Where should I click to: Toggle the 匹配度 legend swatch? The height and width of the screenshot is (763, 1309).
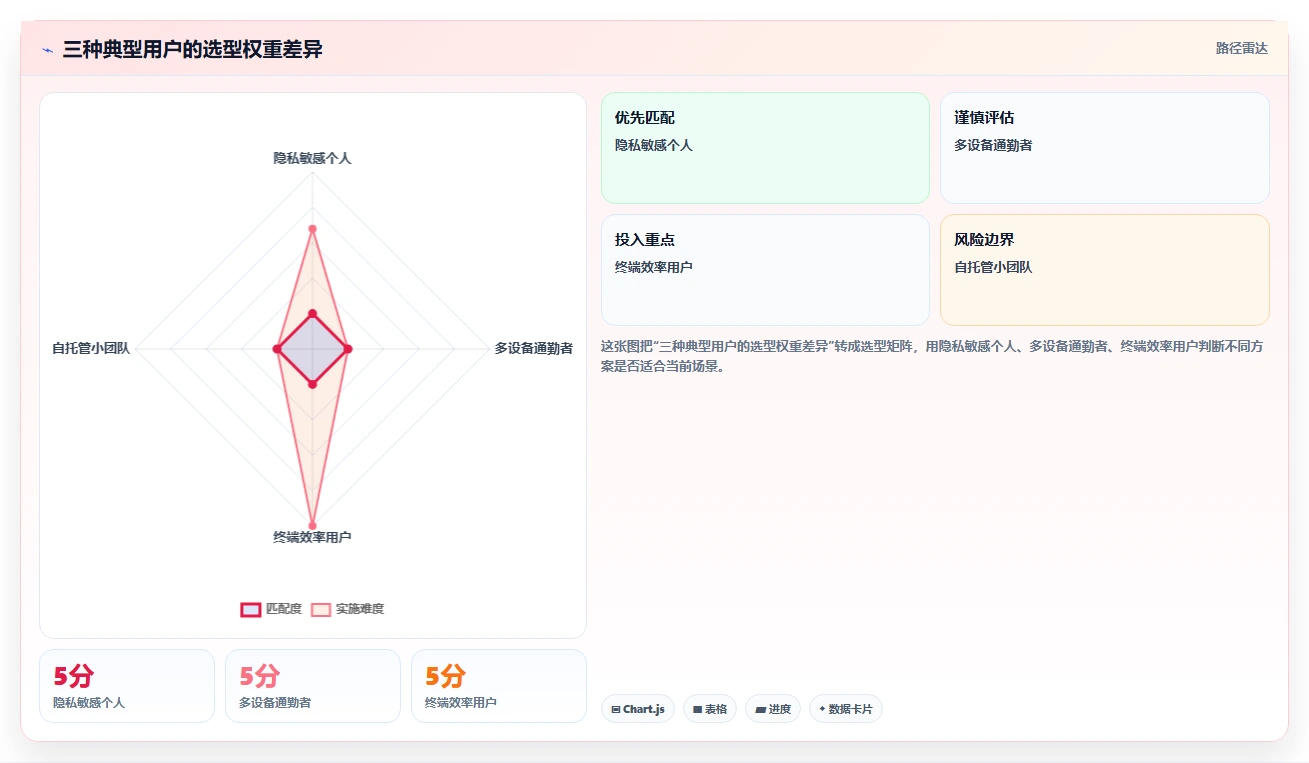[x=251, y=609]
